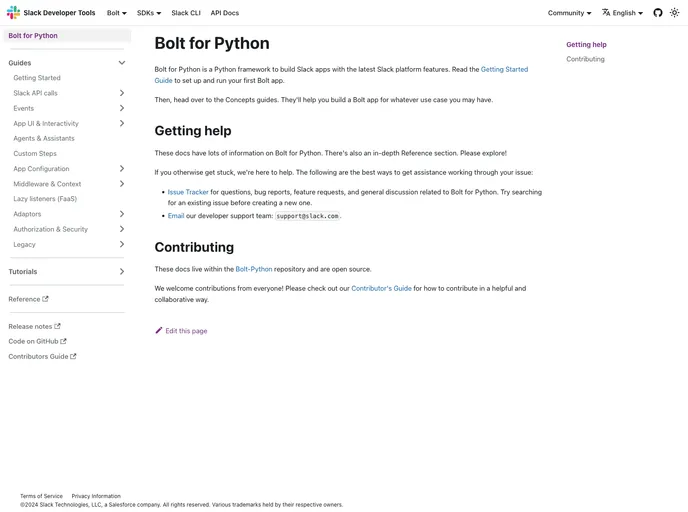688x512 pixels.
Task: Expand the App UI & Interactivity chevron
Action: coord(122,123)
